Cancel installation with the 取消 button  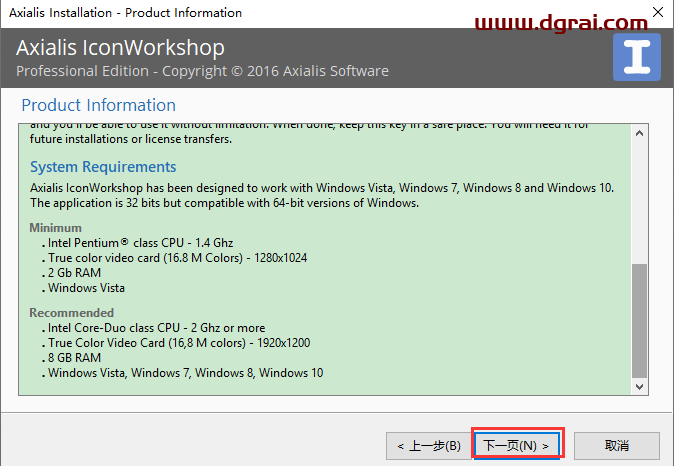617,446
